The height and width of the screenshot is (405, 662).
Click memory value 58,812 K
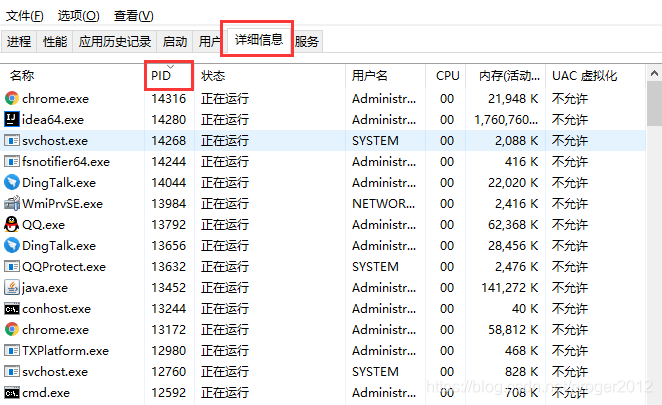513,330
